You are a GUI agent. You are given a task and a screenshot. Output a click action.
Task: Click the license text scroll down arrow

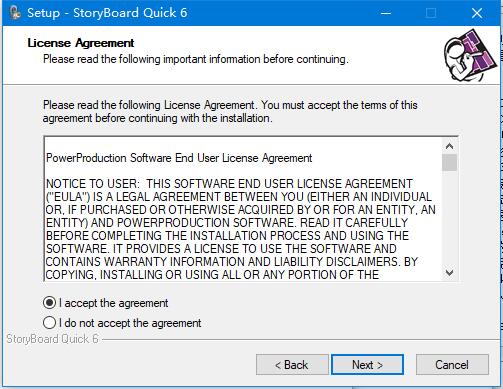click(449, 273)
